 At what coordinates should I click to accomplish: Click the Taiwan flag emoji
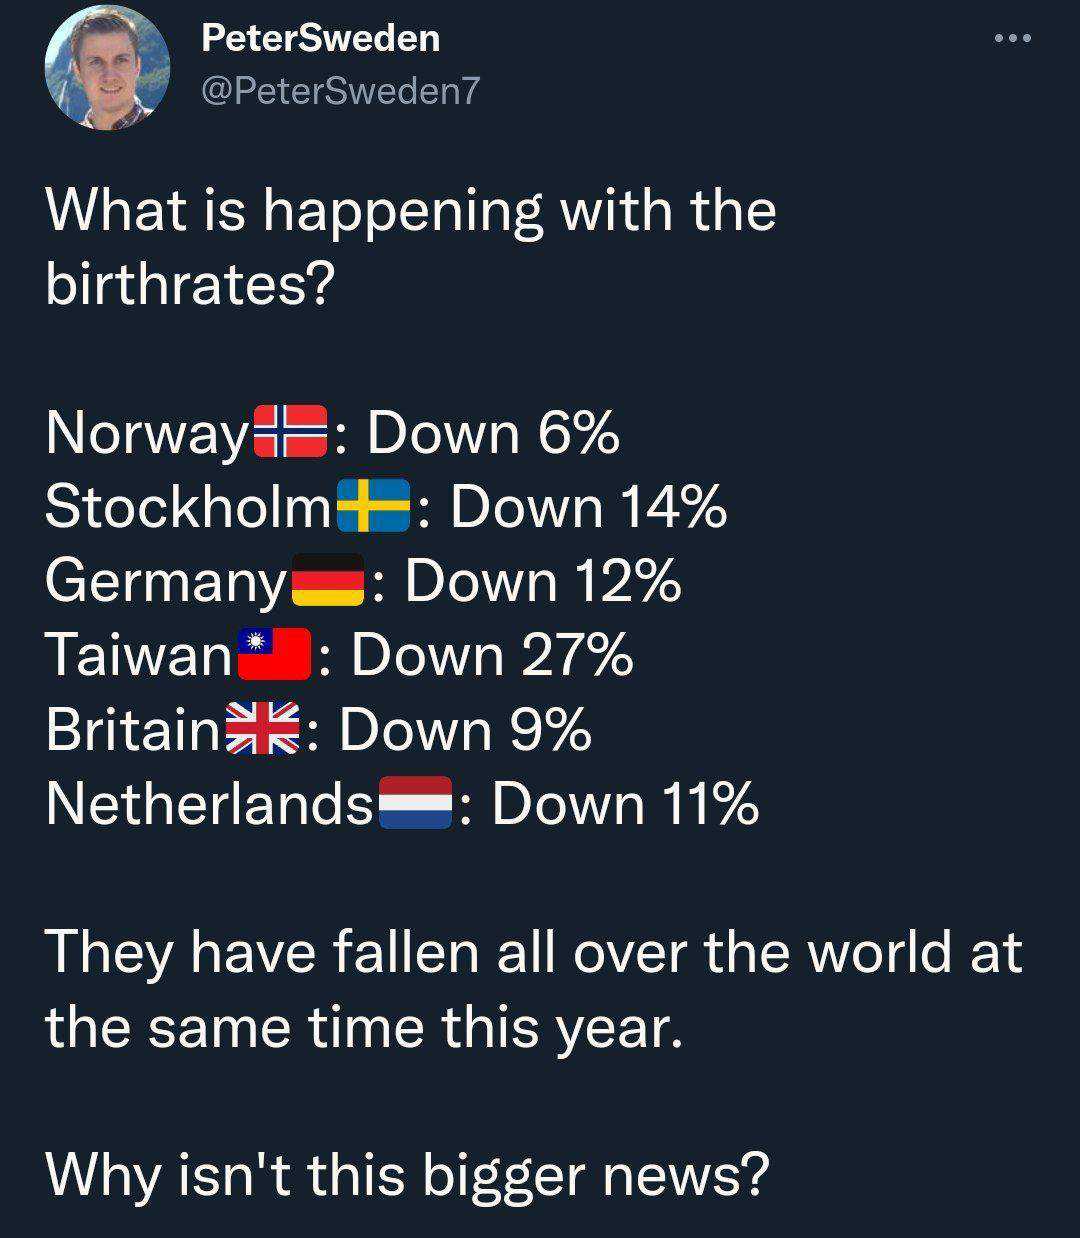[x=274, y=654]
